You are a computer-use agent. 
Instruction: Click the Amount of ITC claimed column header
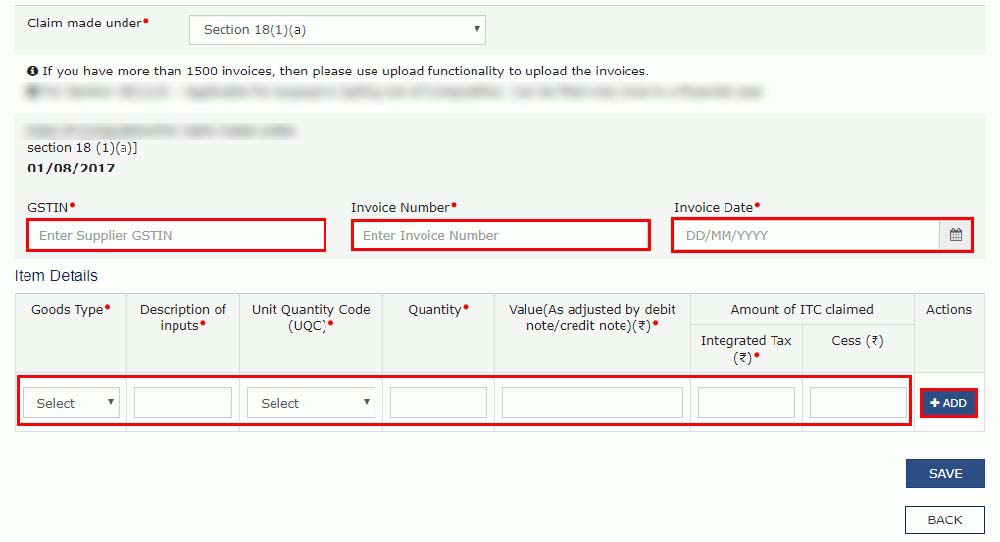click(802, 310)
